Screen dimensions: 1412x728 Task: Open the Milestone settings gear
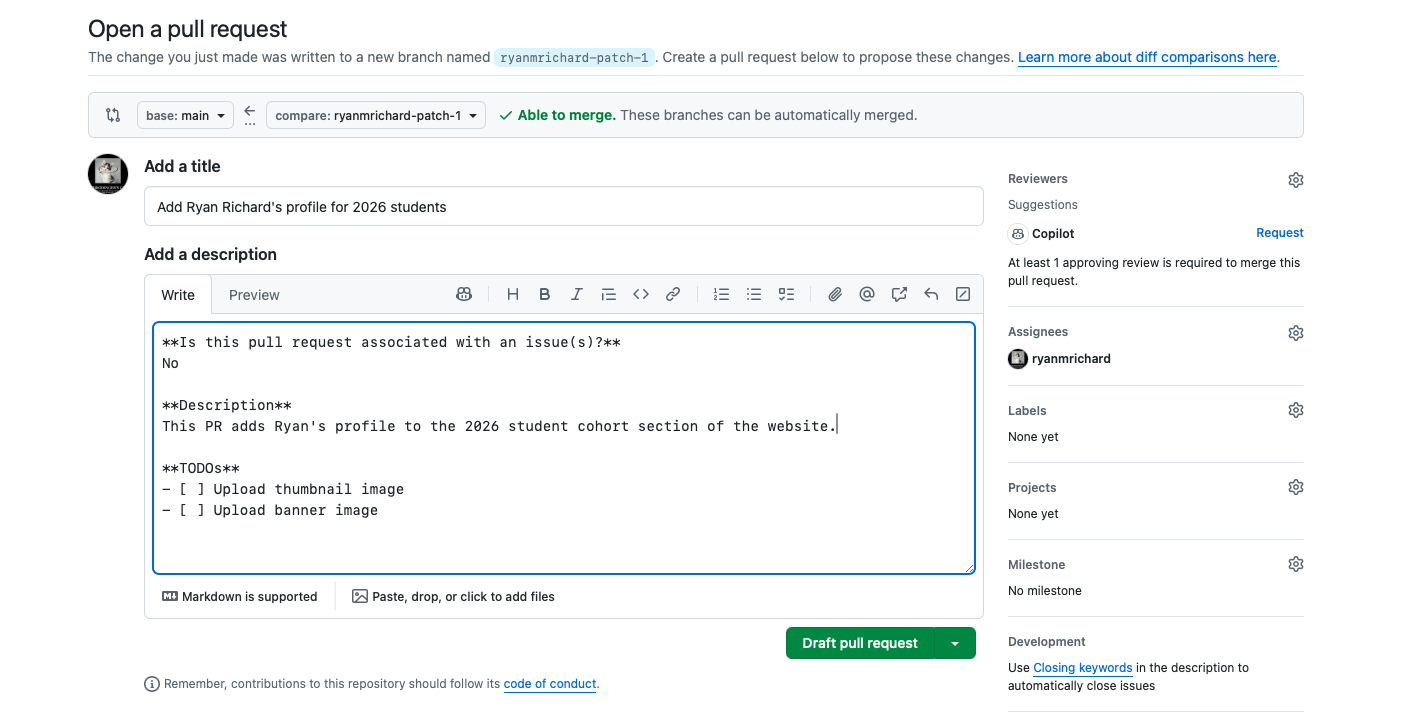(1295, 564)
